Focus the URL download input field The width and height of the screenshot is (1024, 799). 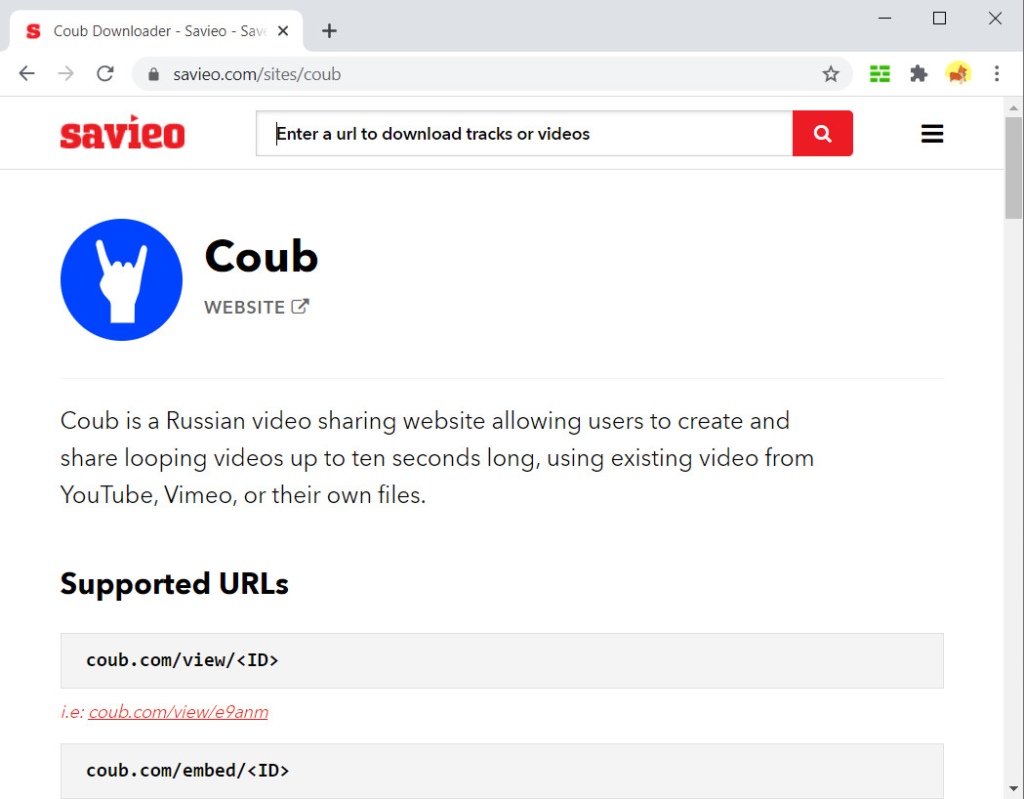click(x=524, y=133)
